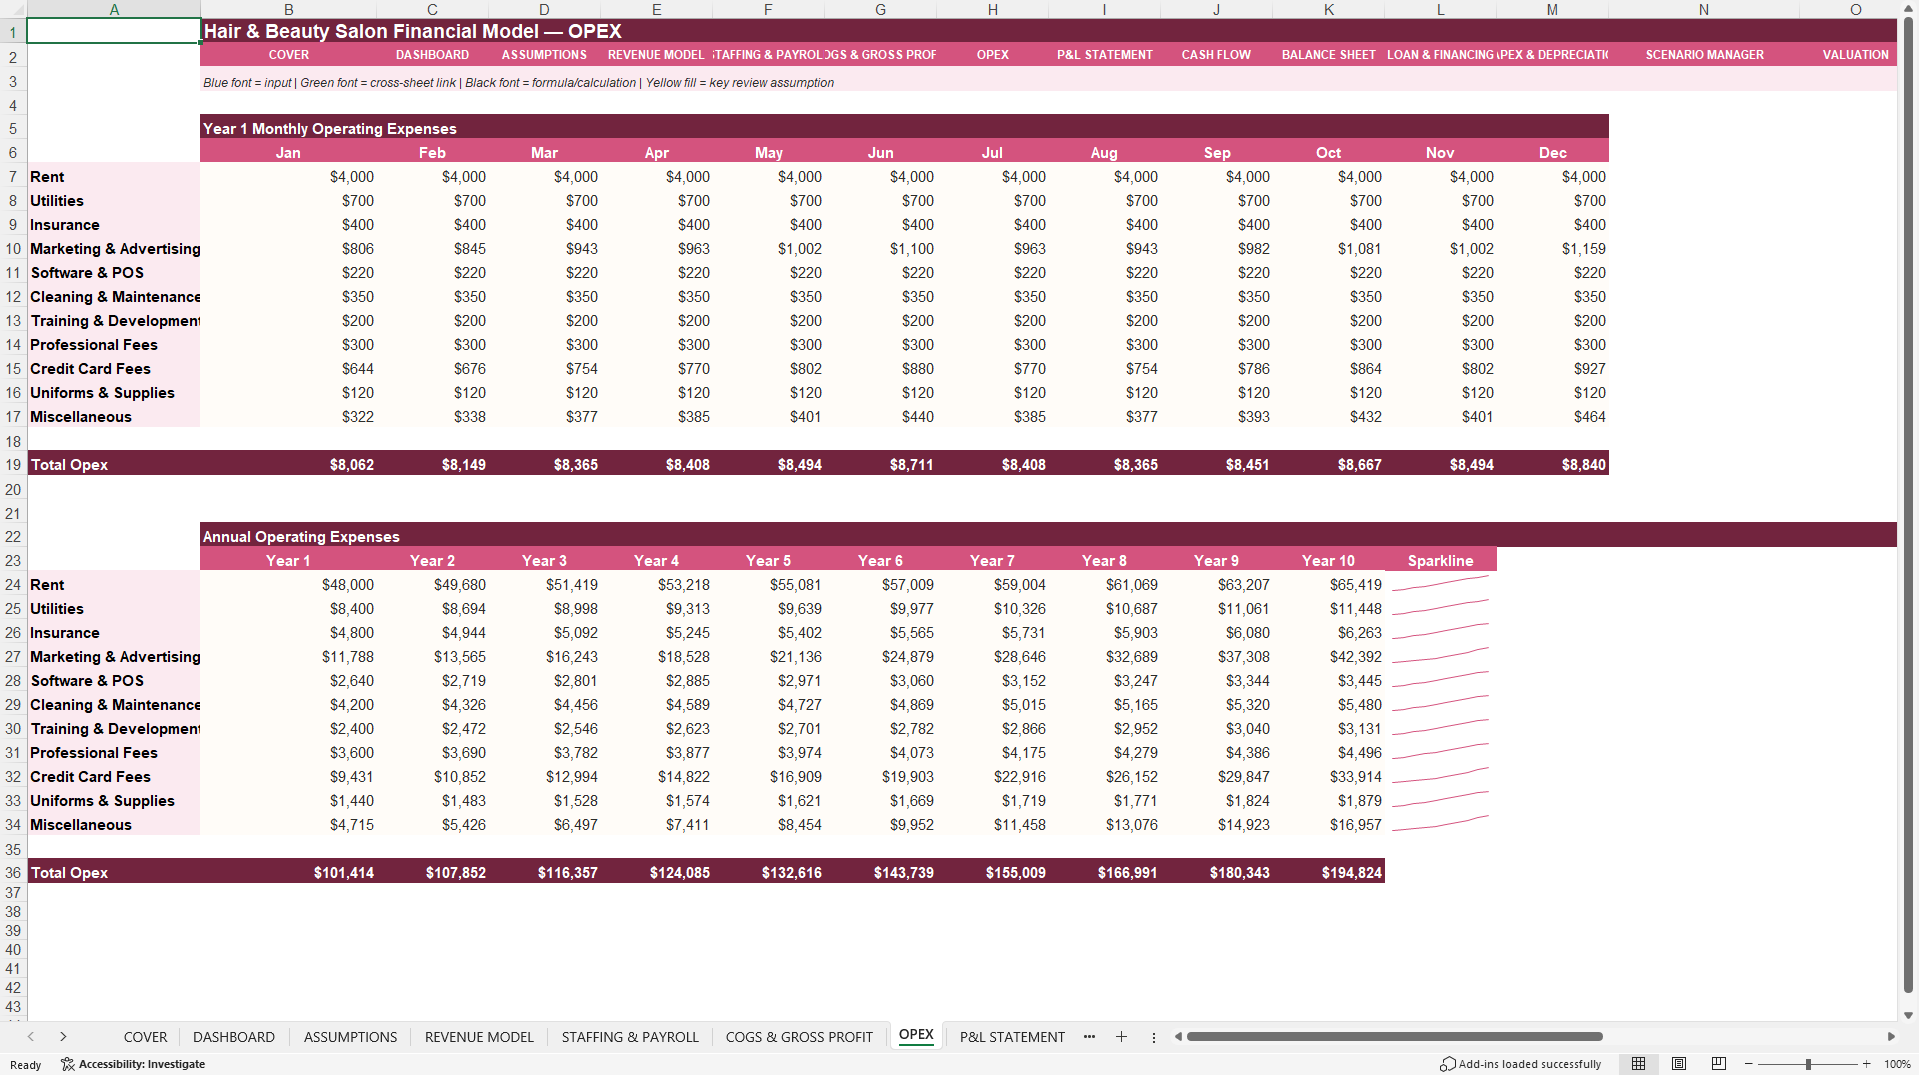Open the STAFFING & PAYROLL sheet tab
Screen dimensions: 1919x1075
630,1037
